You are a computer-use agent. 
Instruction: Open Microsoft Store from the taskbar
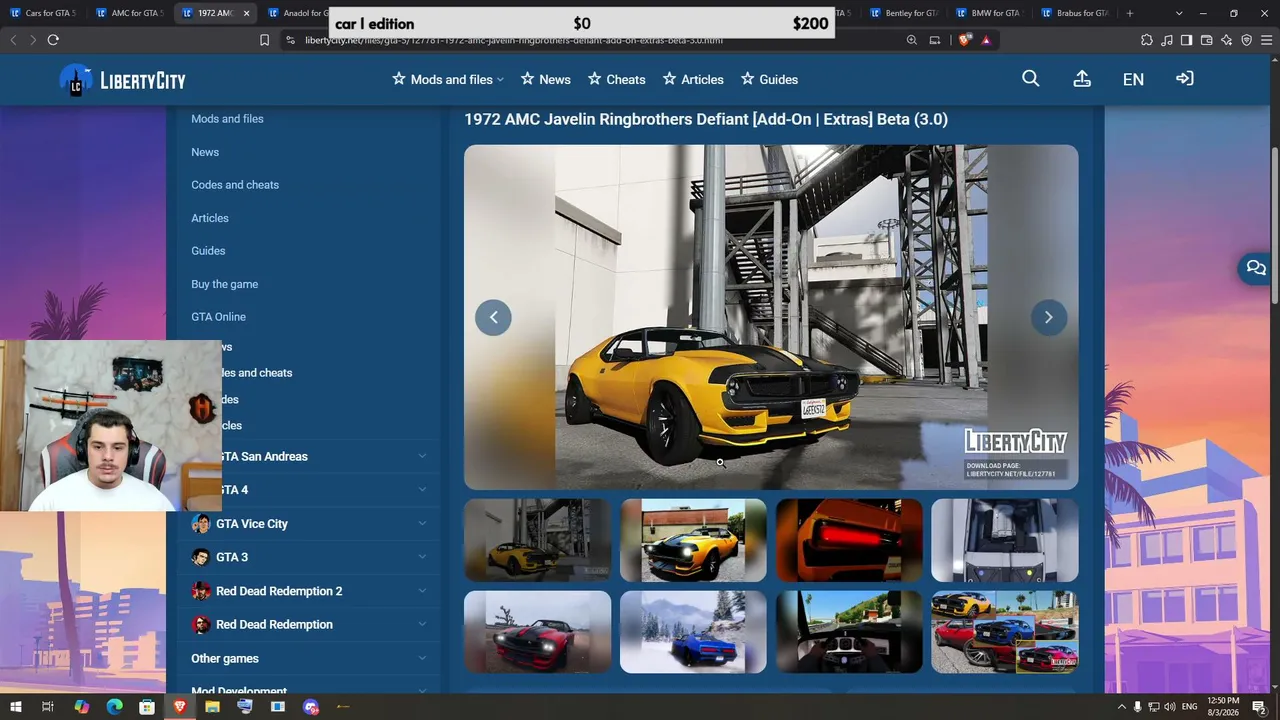coord(147,707)
